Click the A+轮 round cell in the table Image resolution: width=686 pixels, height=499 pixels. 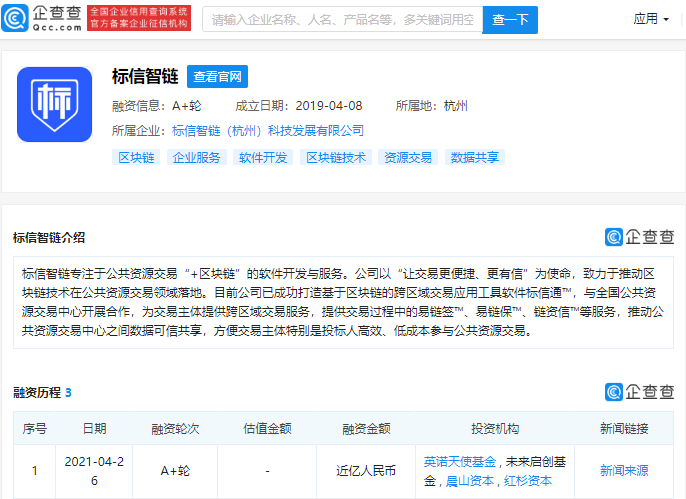(x=175, y=471)
